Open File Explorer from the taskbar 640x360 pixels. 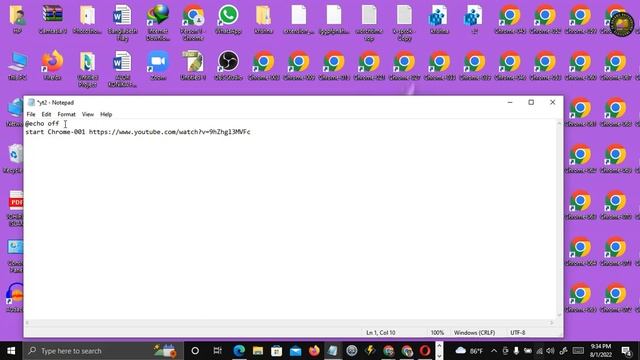(x=258, y=351)
